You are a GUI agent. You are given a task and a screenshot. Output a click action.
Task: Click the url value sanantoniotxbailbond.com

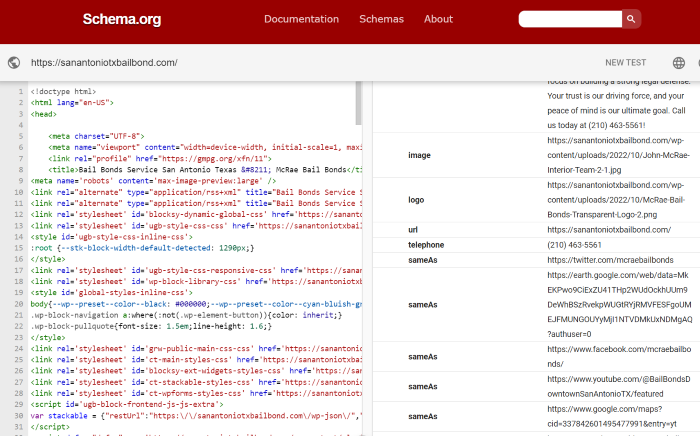click(x=609, y=230)
